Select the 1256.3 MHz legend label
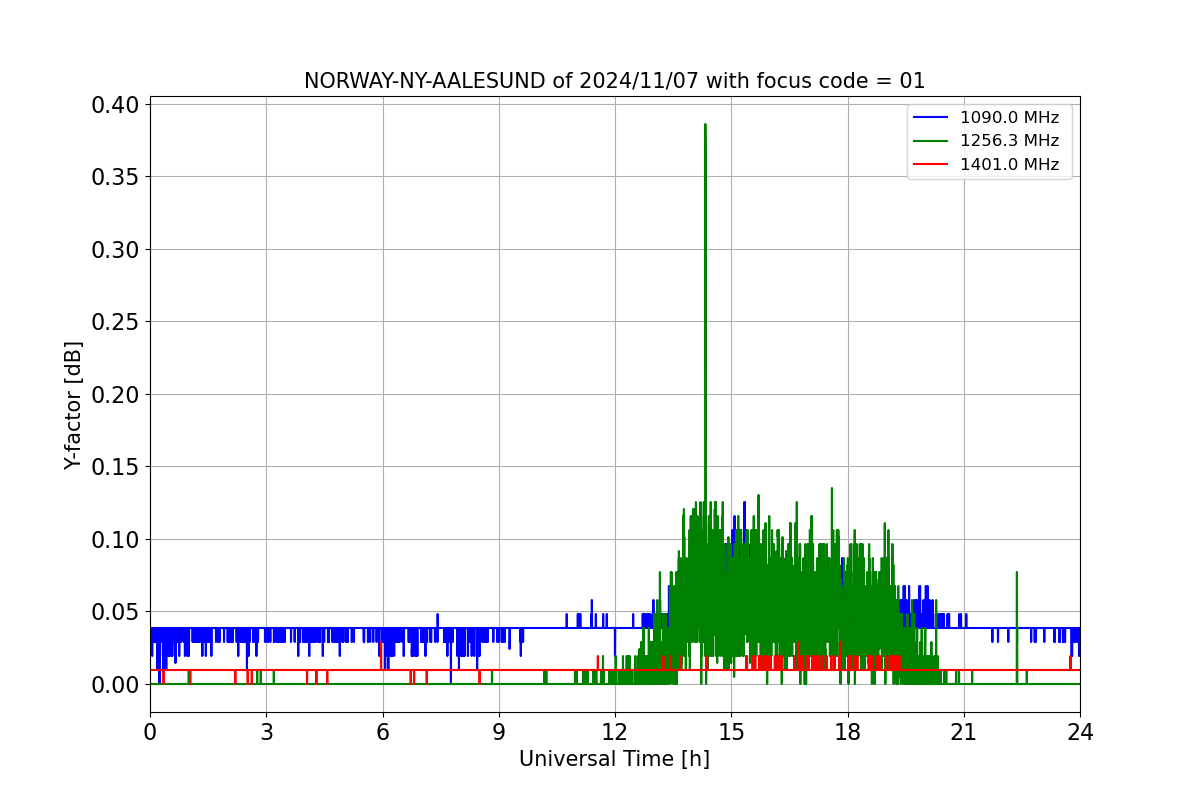The height and width of the screenshot is (800, 1200). pyautogui.click(x=1009, y=141)
